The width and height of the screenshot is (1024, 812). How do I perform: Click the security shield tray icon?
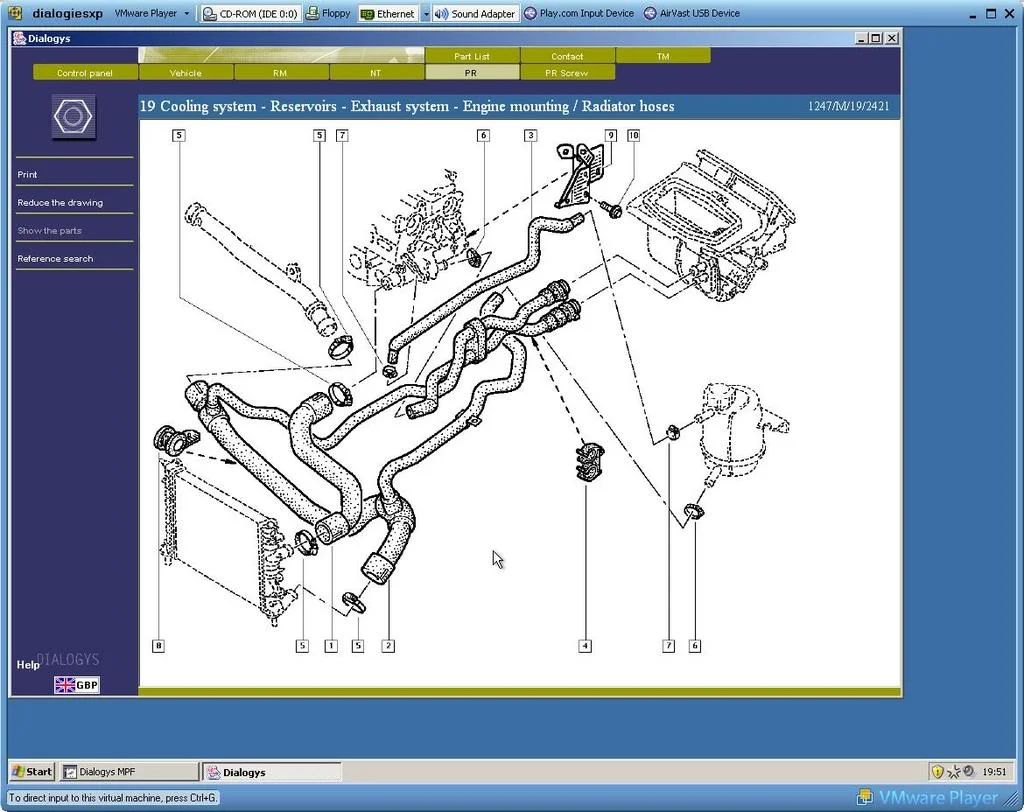(937, 771)
